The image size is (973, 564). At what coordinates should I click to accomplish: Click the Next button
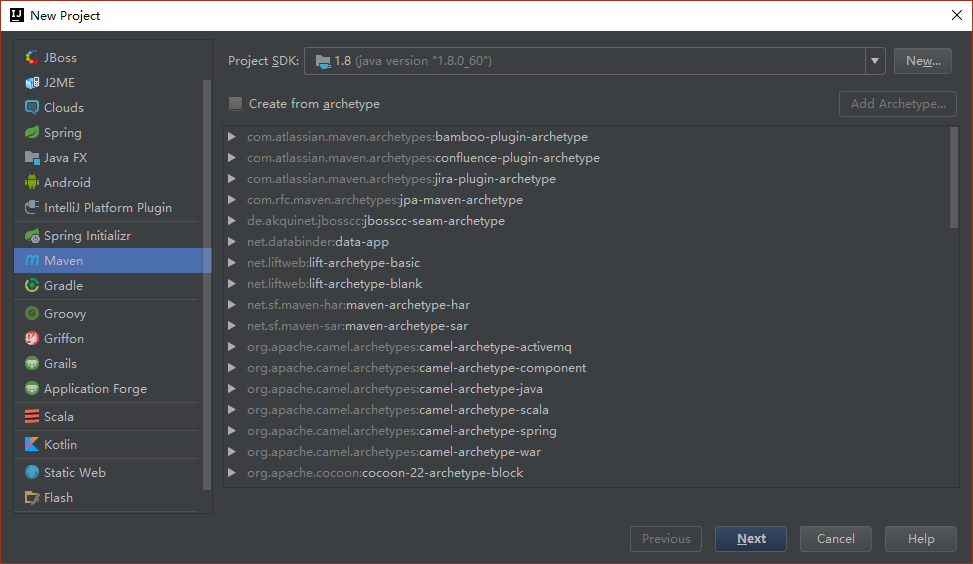click(751, 539)
